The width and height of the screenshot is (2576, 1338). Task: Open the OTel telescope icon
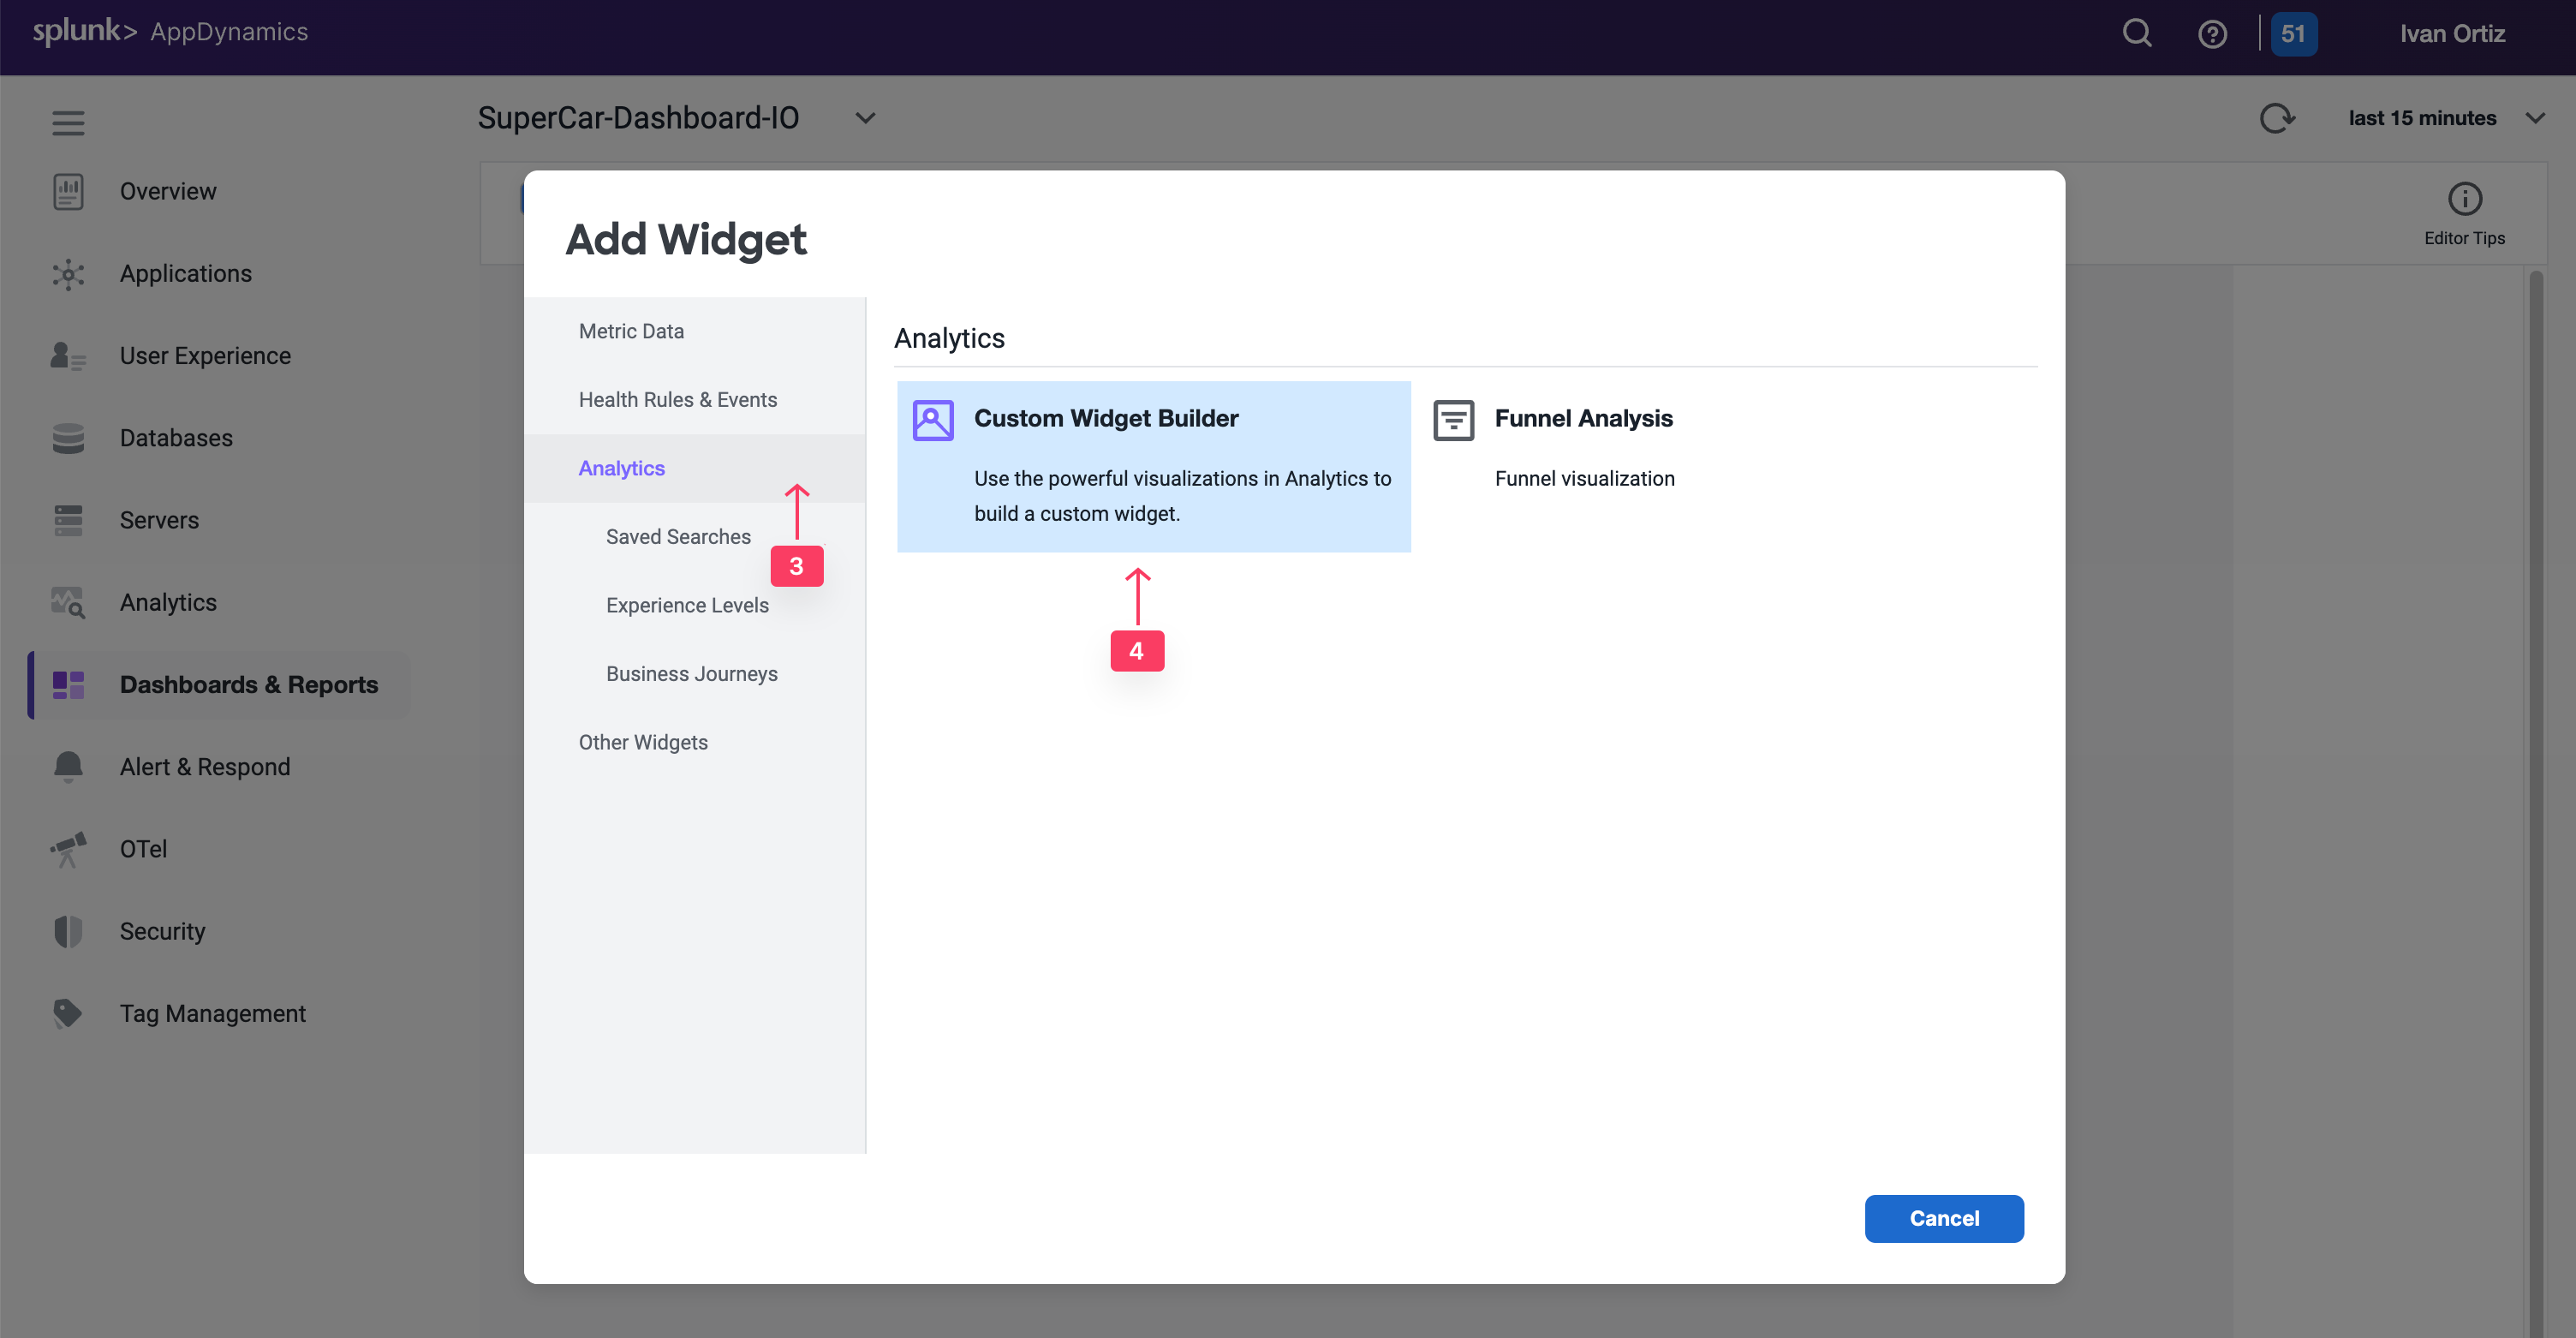point(67,848)
